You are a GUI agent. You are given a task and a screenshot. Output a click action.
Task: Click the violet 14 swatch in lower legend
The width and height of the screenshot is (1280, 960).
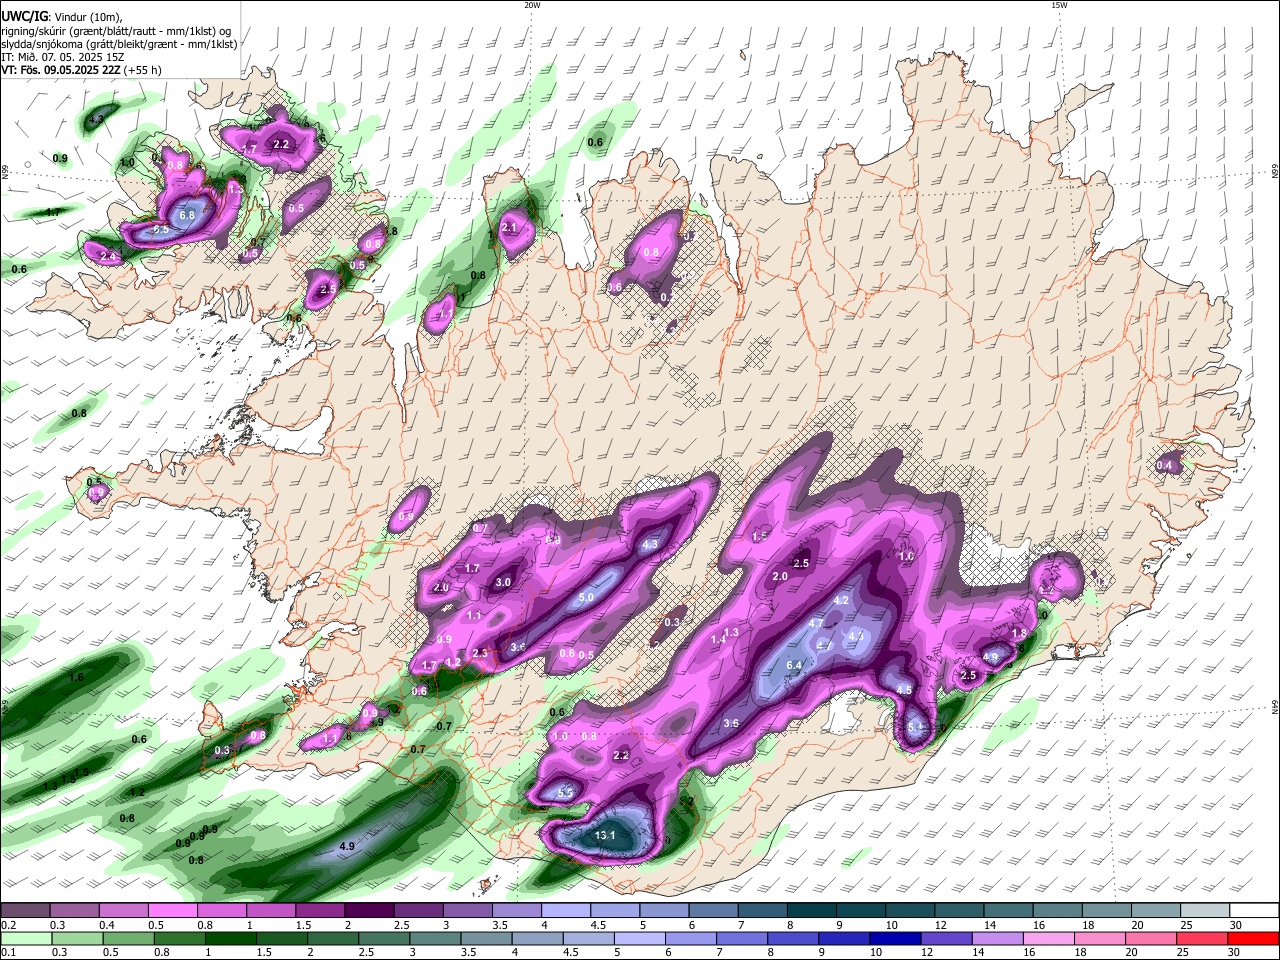pyautogui.click(x=997, y=938)
